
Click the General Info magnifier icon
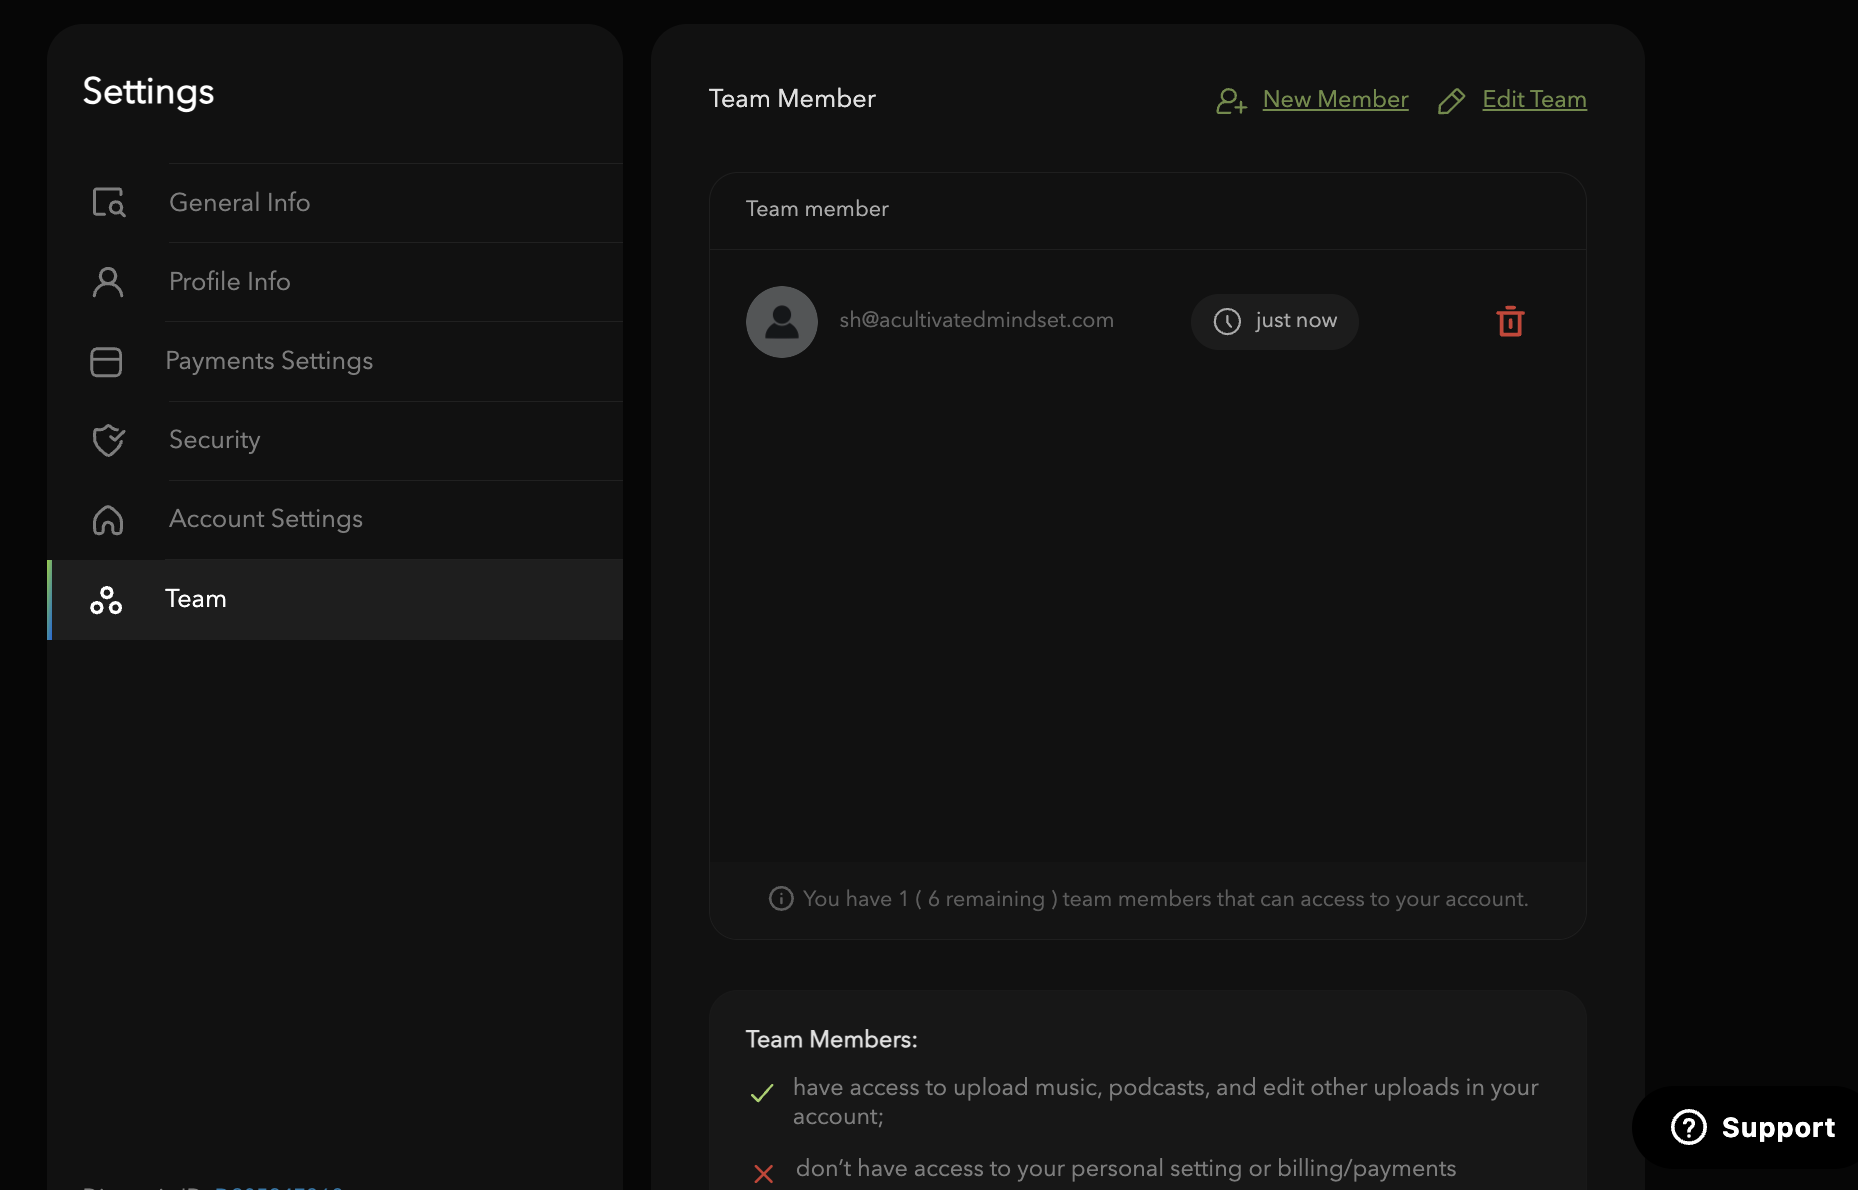[108, 203]
